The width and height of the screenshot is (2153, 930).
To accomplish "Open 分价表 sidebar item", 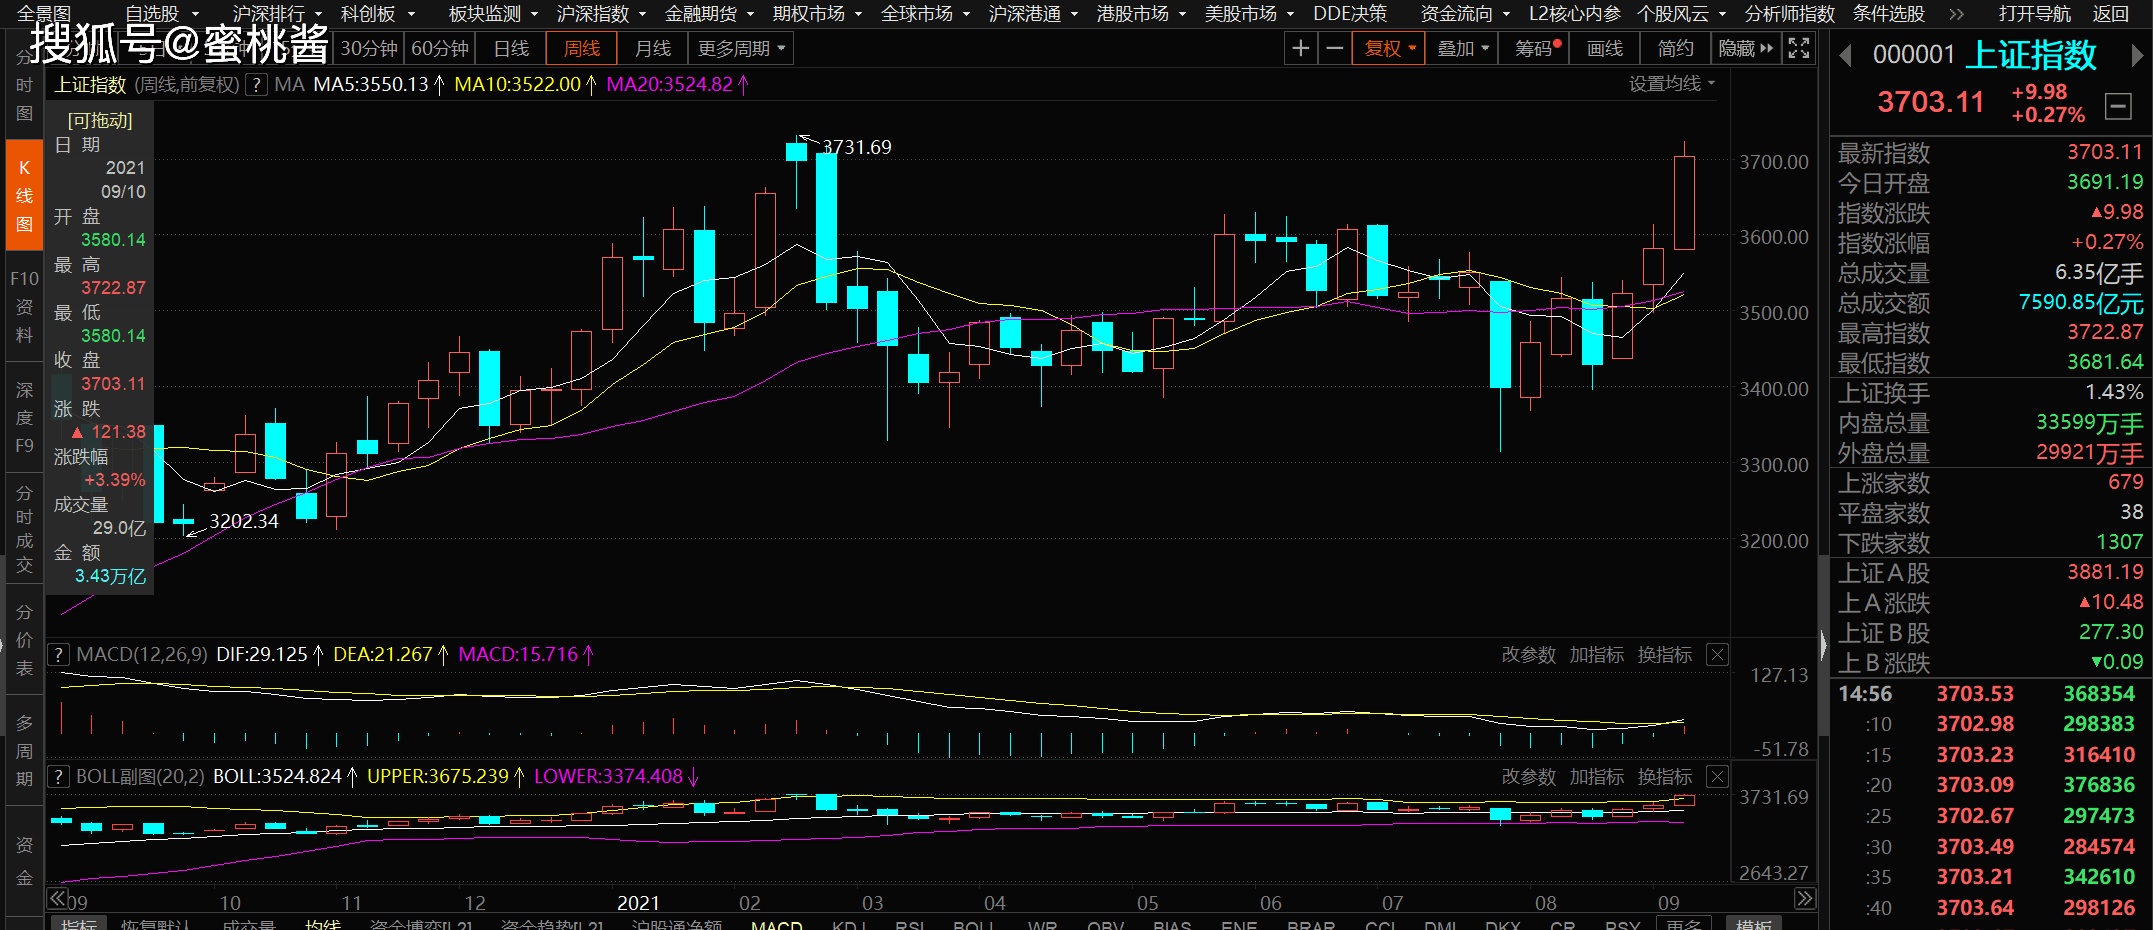I will coord(24,640).
